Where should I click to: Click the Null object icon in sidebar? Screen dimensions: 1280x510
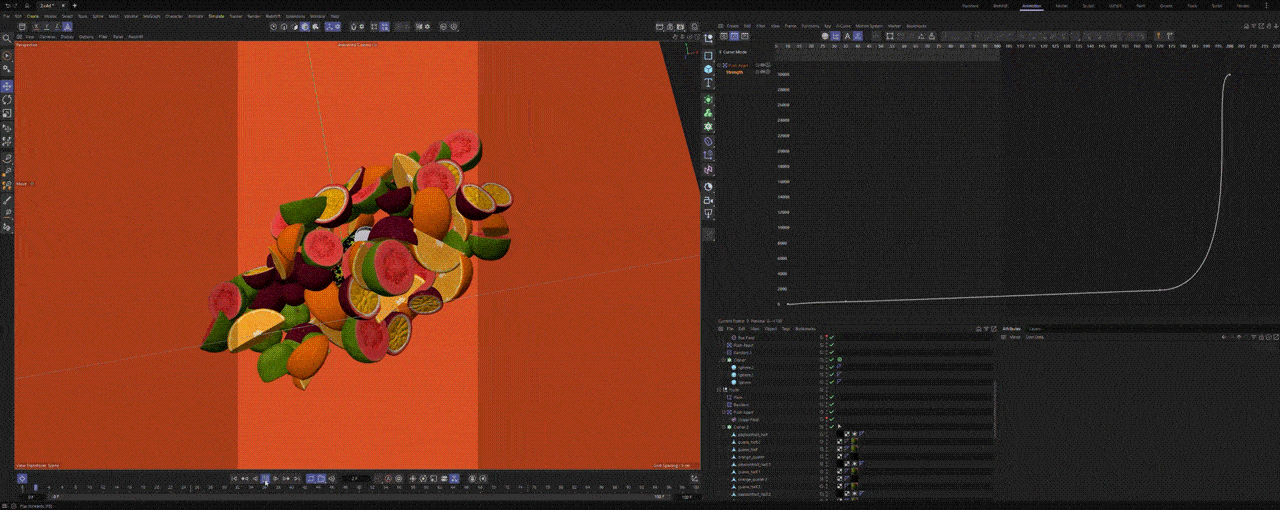coord(708,55)
